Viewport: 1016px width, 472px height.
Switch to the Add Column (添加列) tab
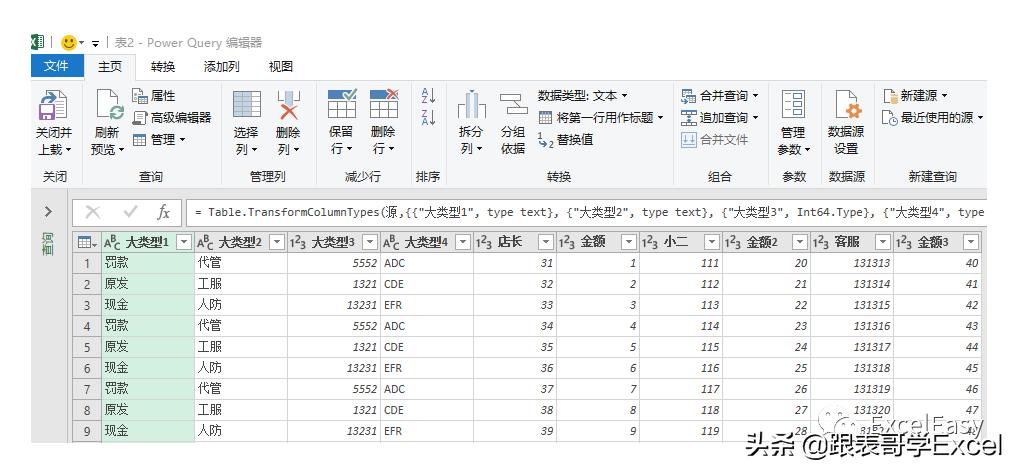pos(222,66)
